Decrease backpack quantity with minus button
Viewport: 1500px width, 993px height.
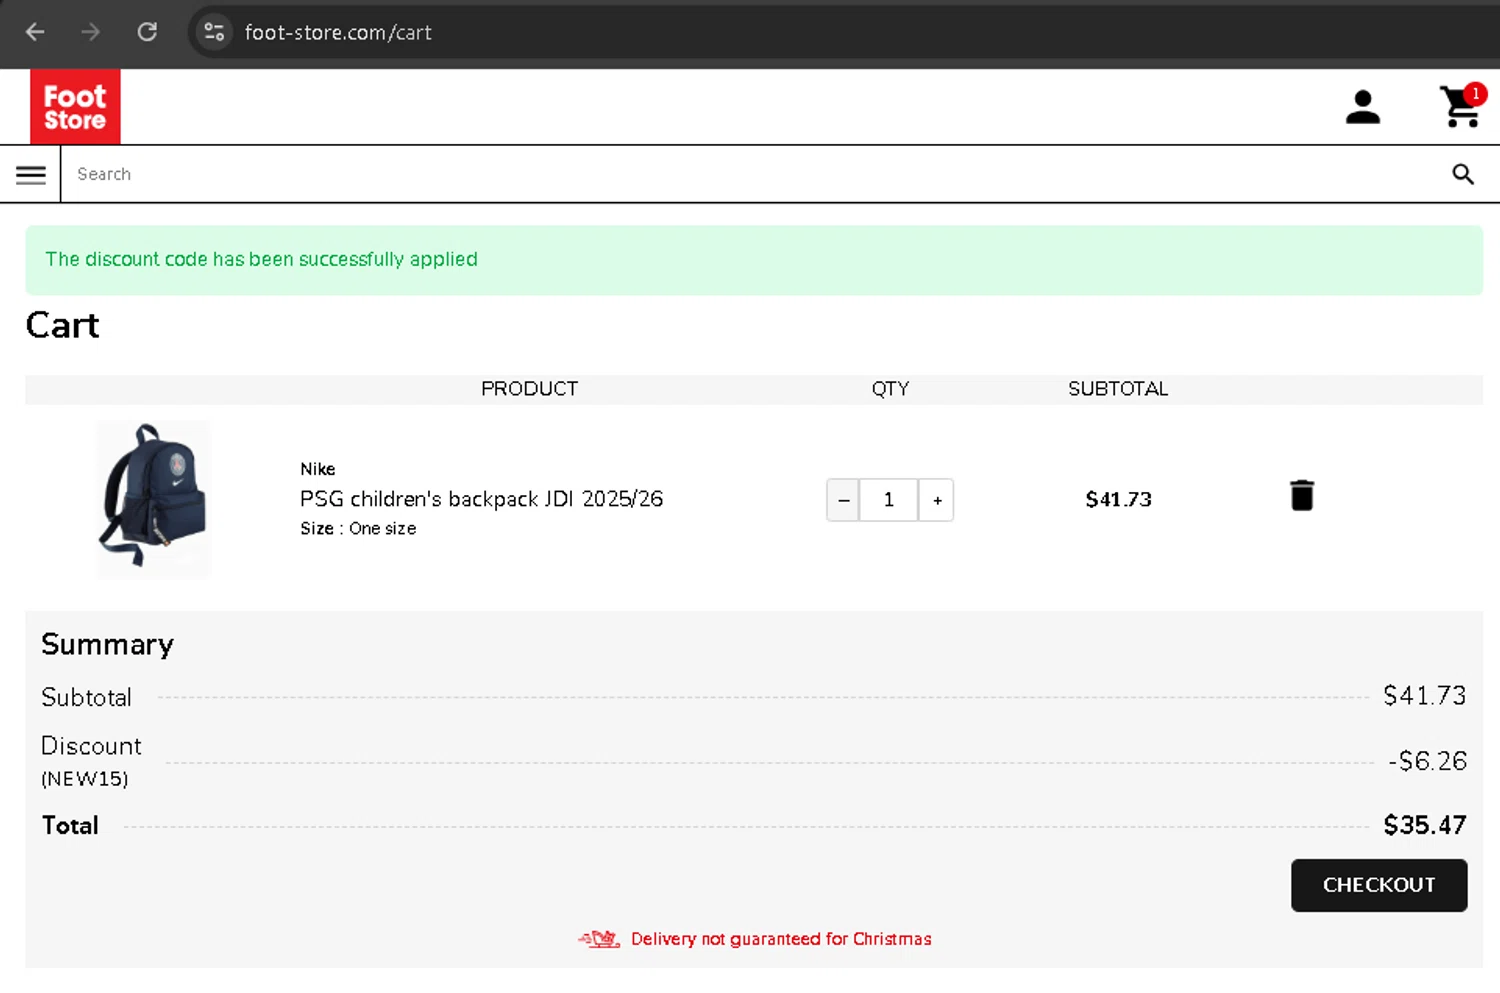point(843,500)
